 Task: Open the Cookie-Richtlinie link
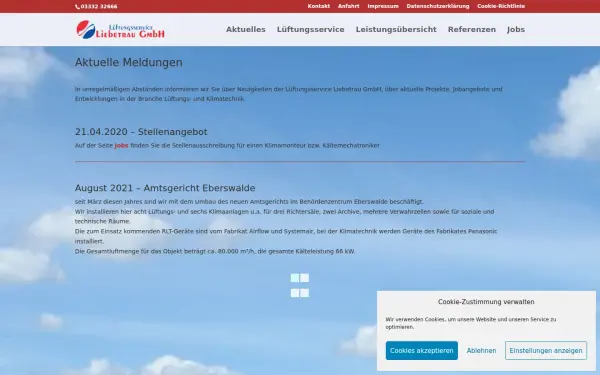tap(501, 6)
